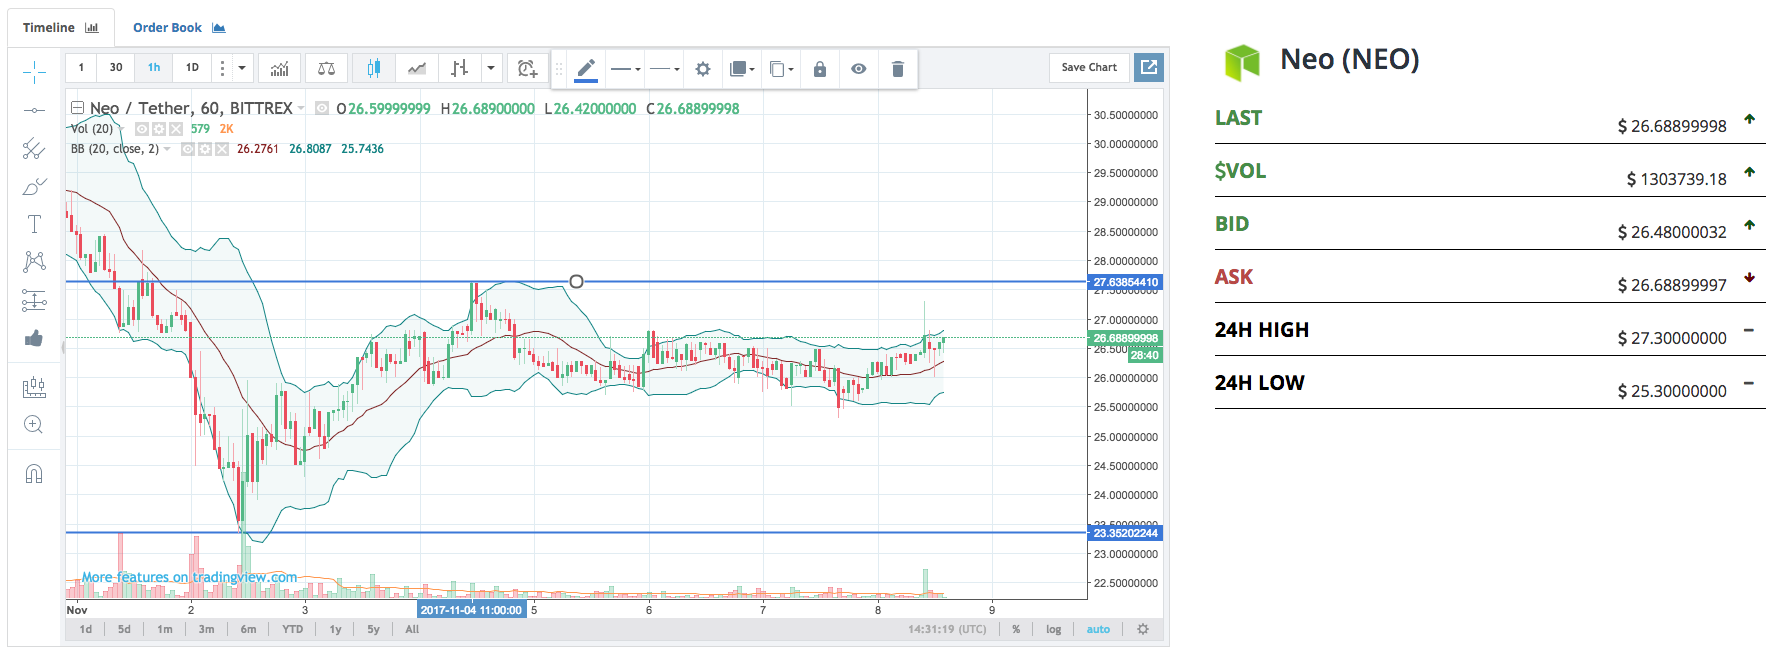Open drawing settings gear in floating toolbar
Viewport: 1790px width, 660px height.
[703, 69]
